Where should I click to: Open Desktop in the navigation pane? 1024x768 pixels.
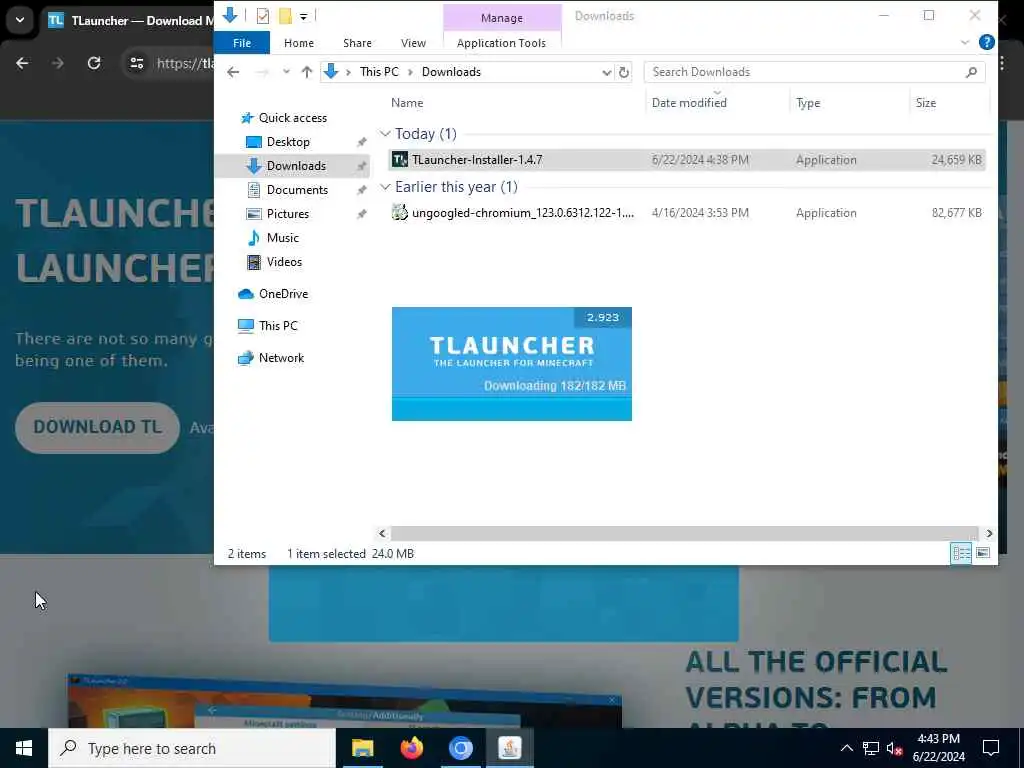tap(288, 142)
